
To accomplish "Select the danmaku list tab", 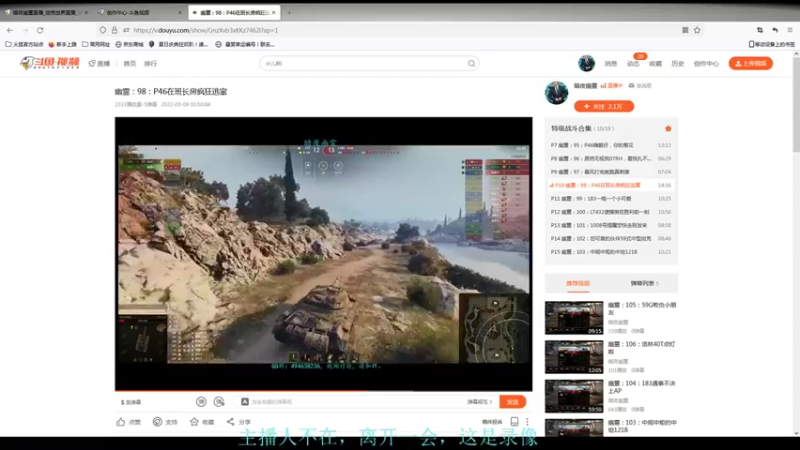I will (644, 283).
